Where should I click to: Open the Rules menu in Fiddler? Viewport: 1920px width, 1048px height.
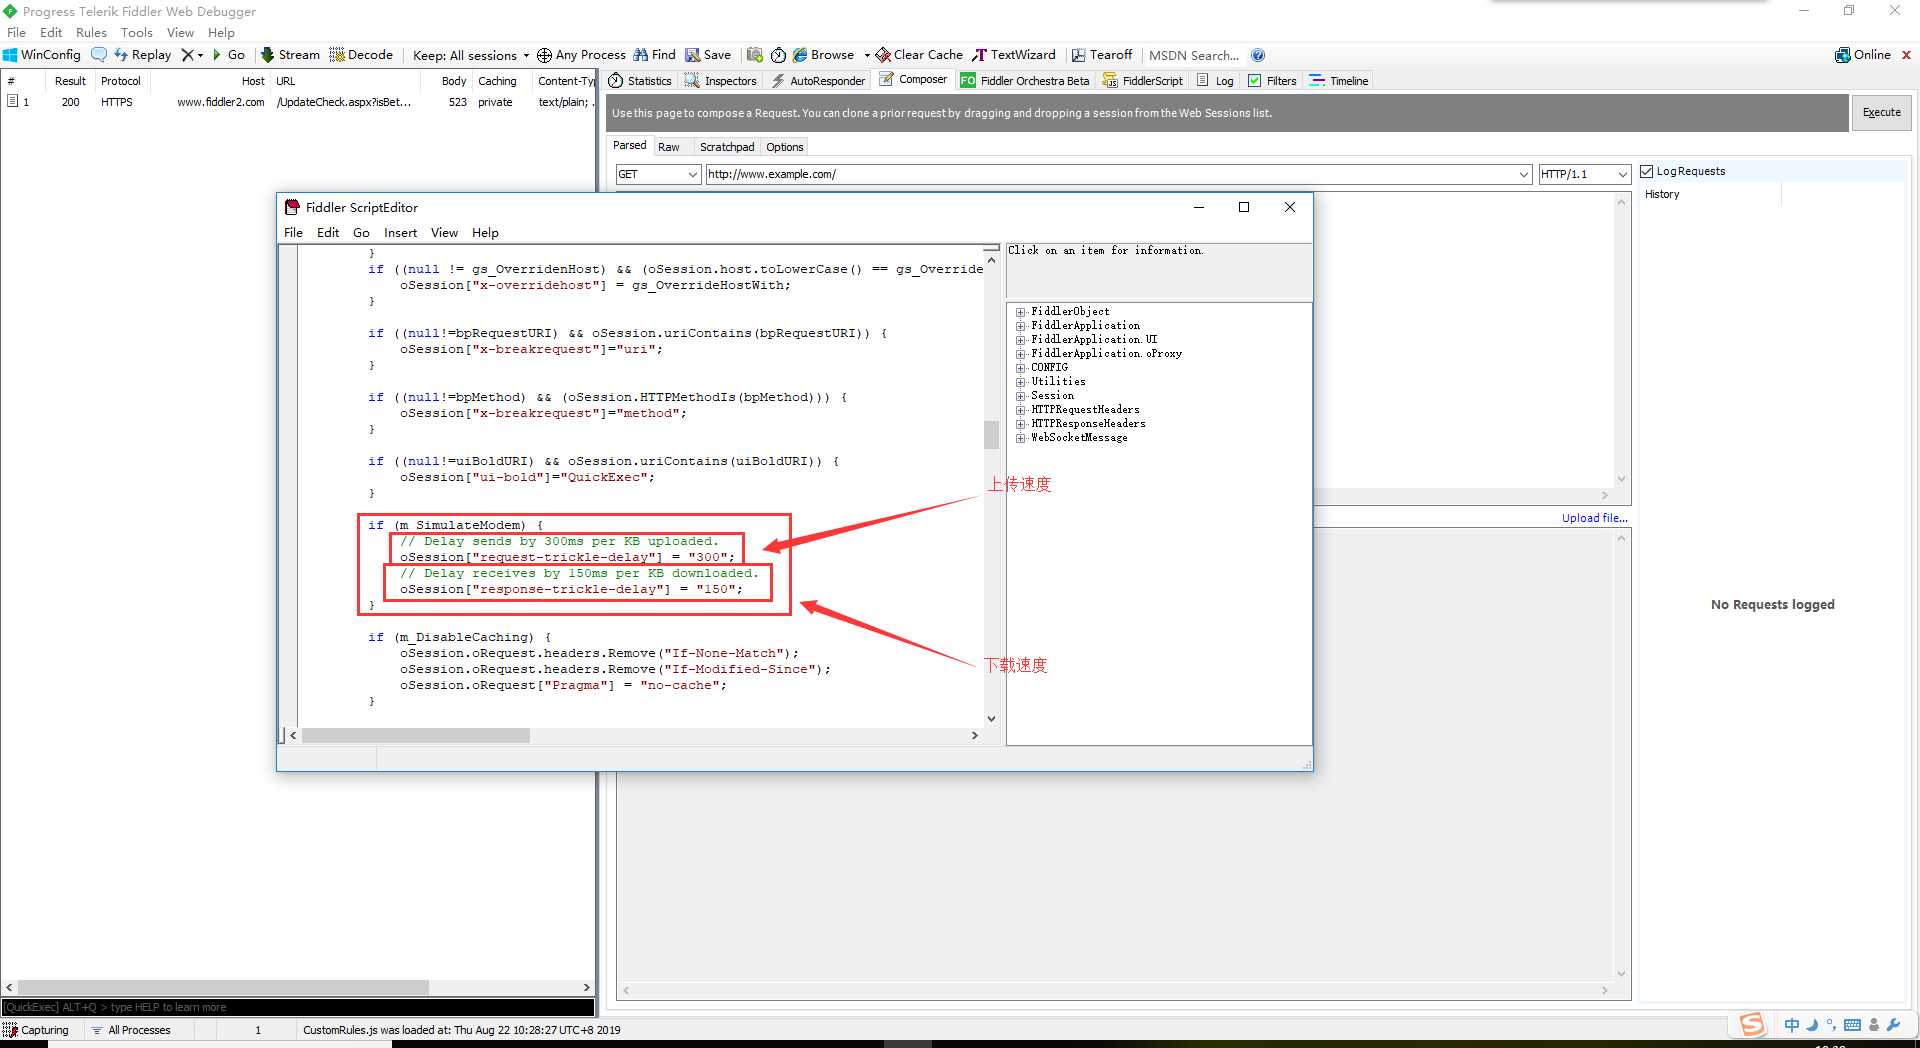pyautogui.click(x=91, y=33)
